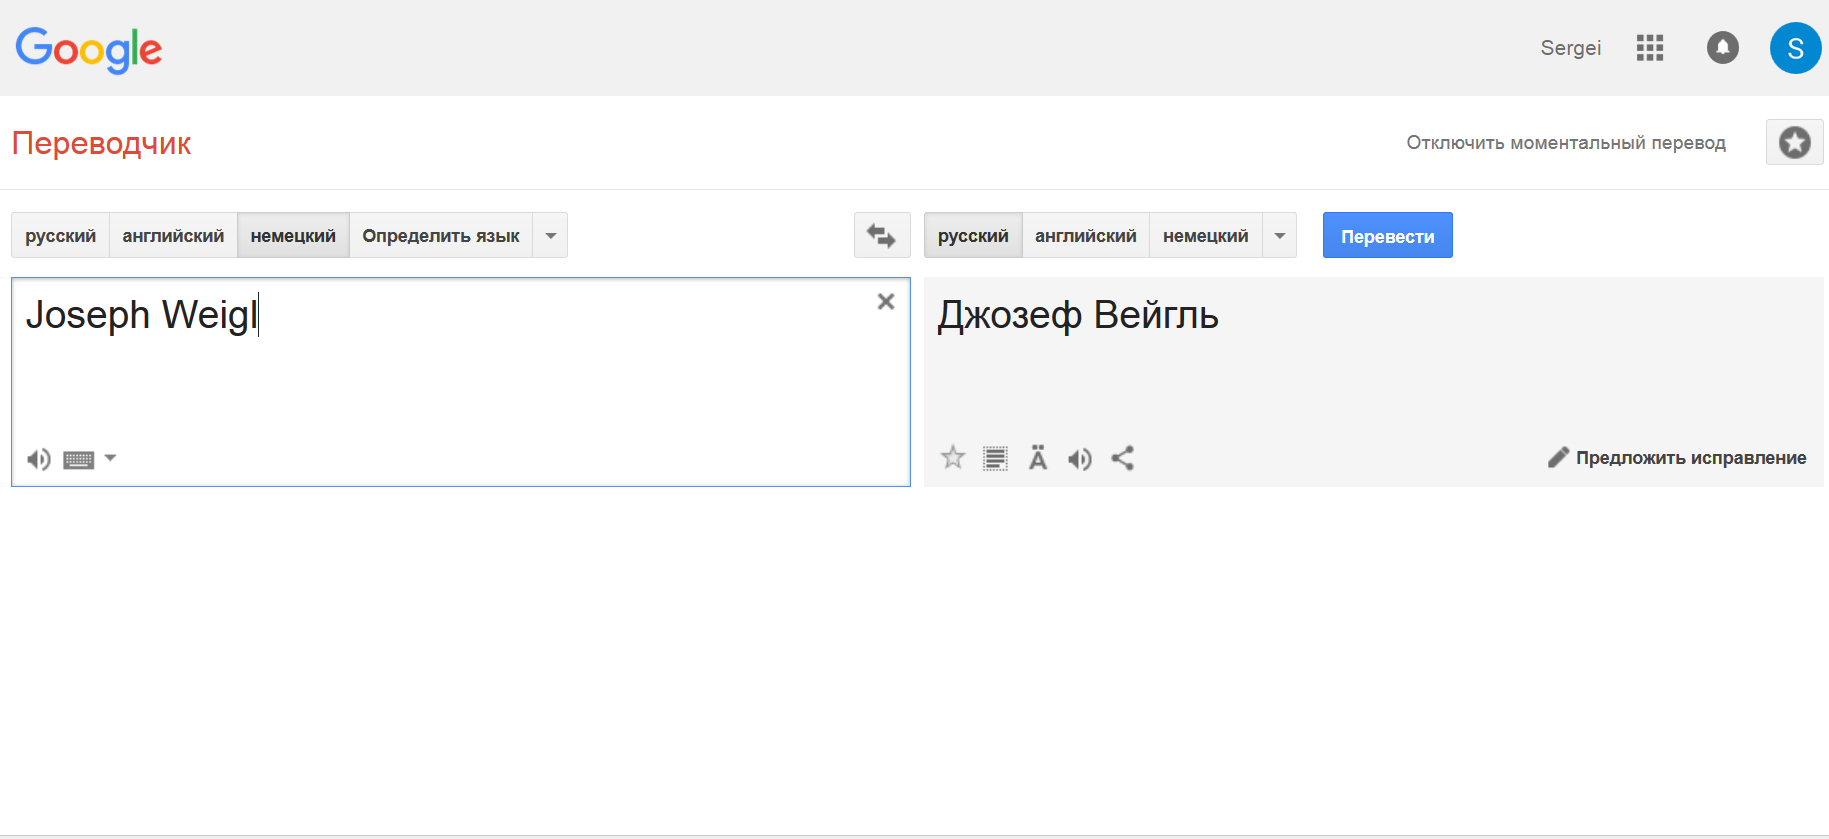Open input tools options arrow

point(110,458)
